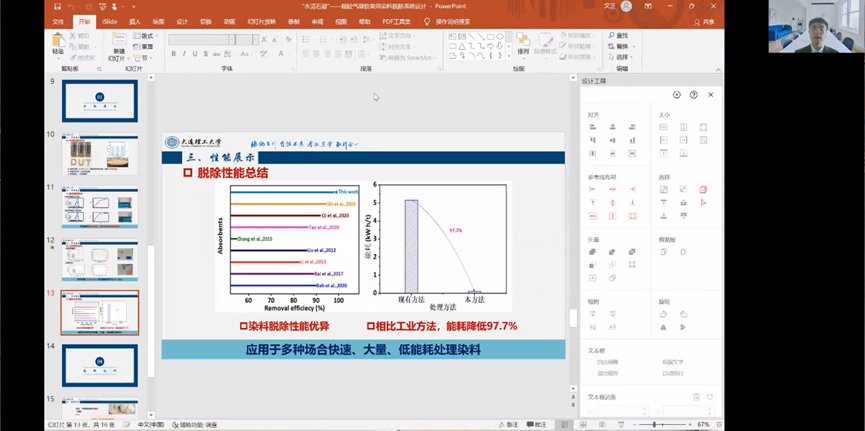Open the font size dropdown
This screenshot has height=431, width=865.
point(255,40)
